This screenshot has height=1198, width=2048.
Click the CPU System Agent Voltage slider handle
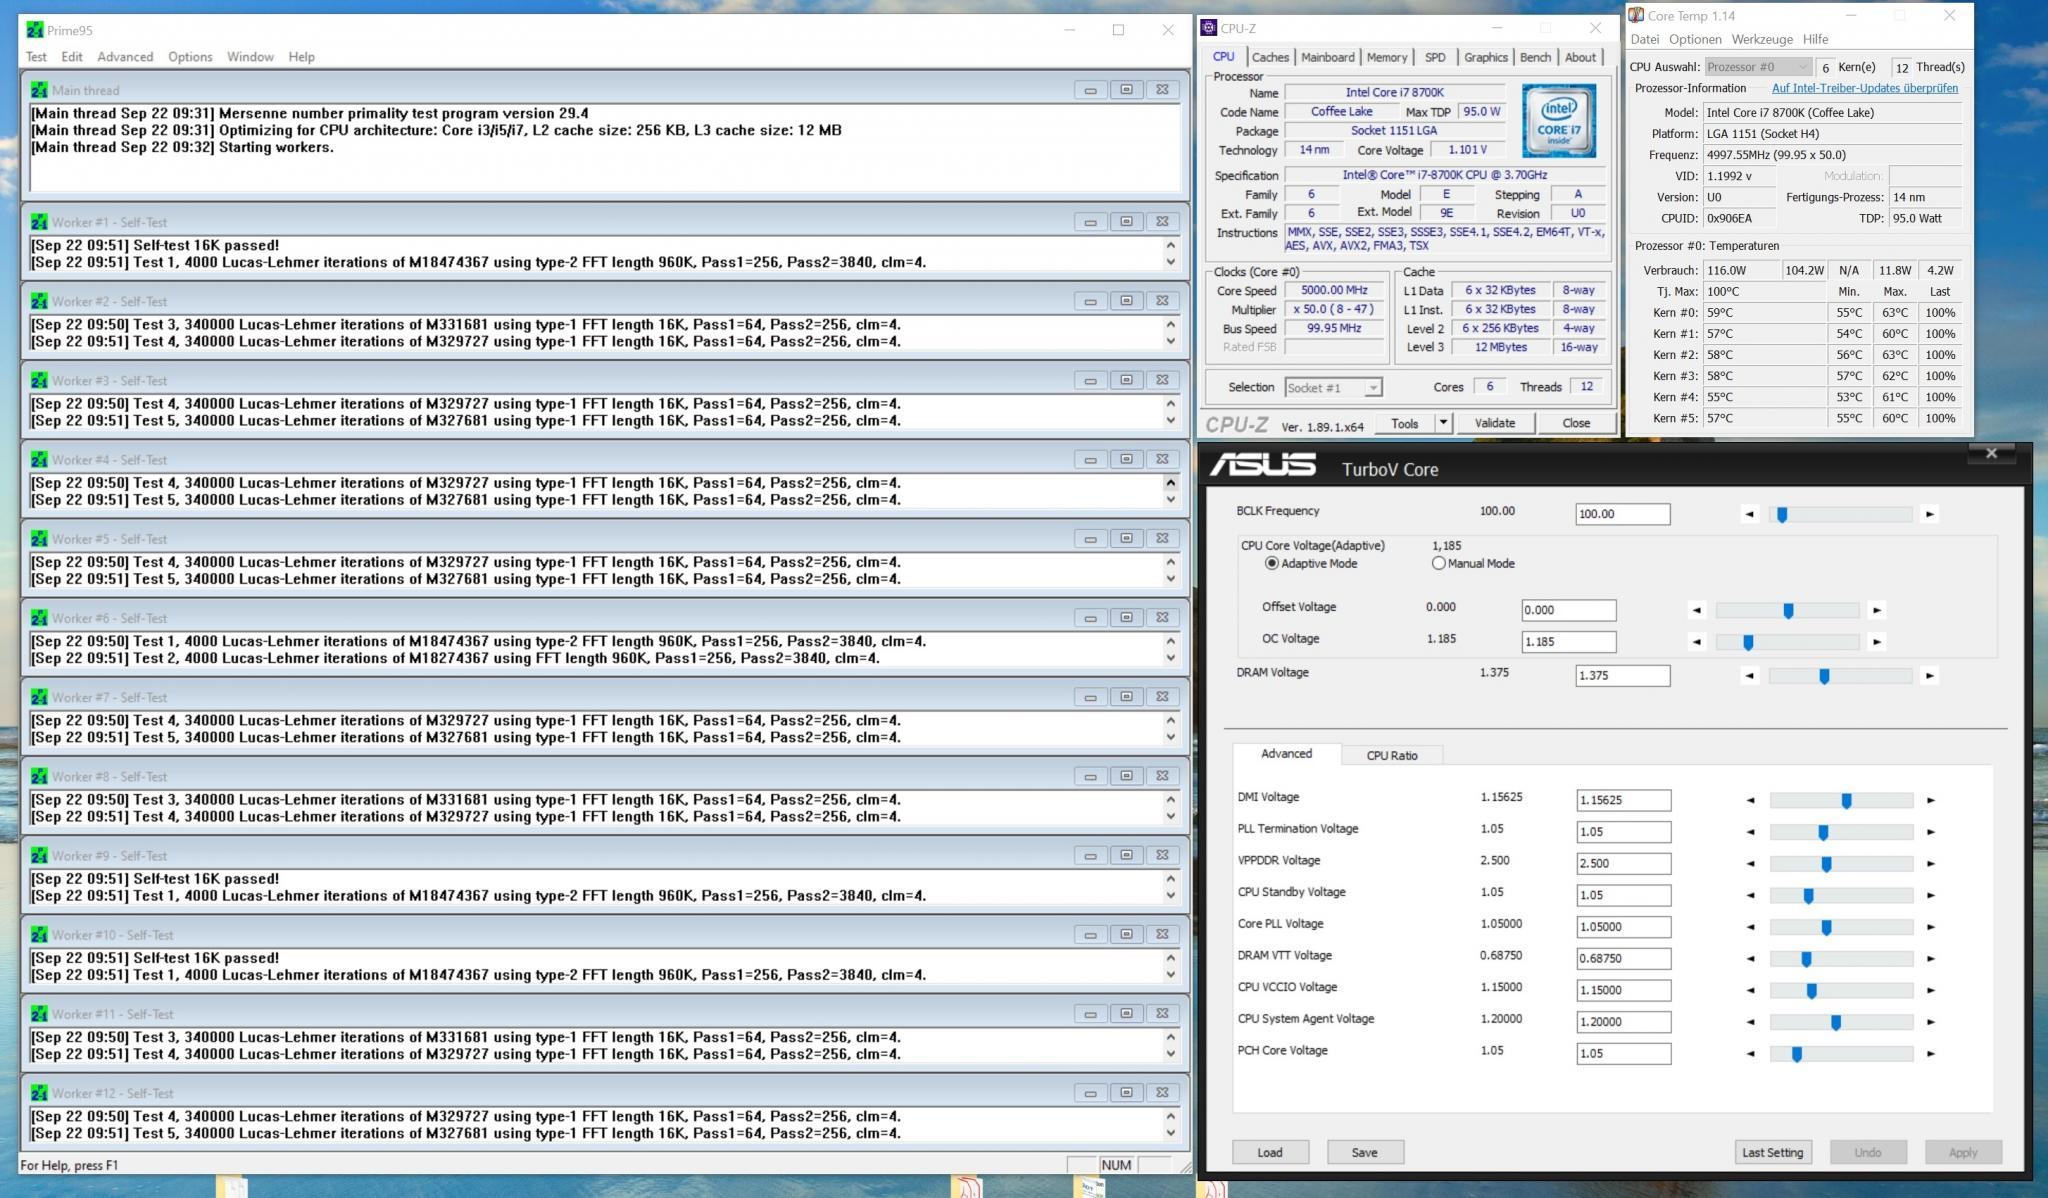tap(1836, 1022)
